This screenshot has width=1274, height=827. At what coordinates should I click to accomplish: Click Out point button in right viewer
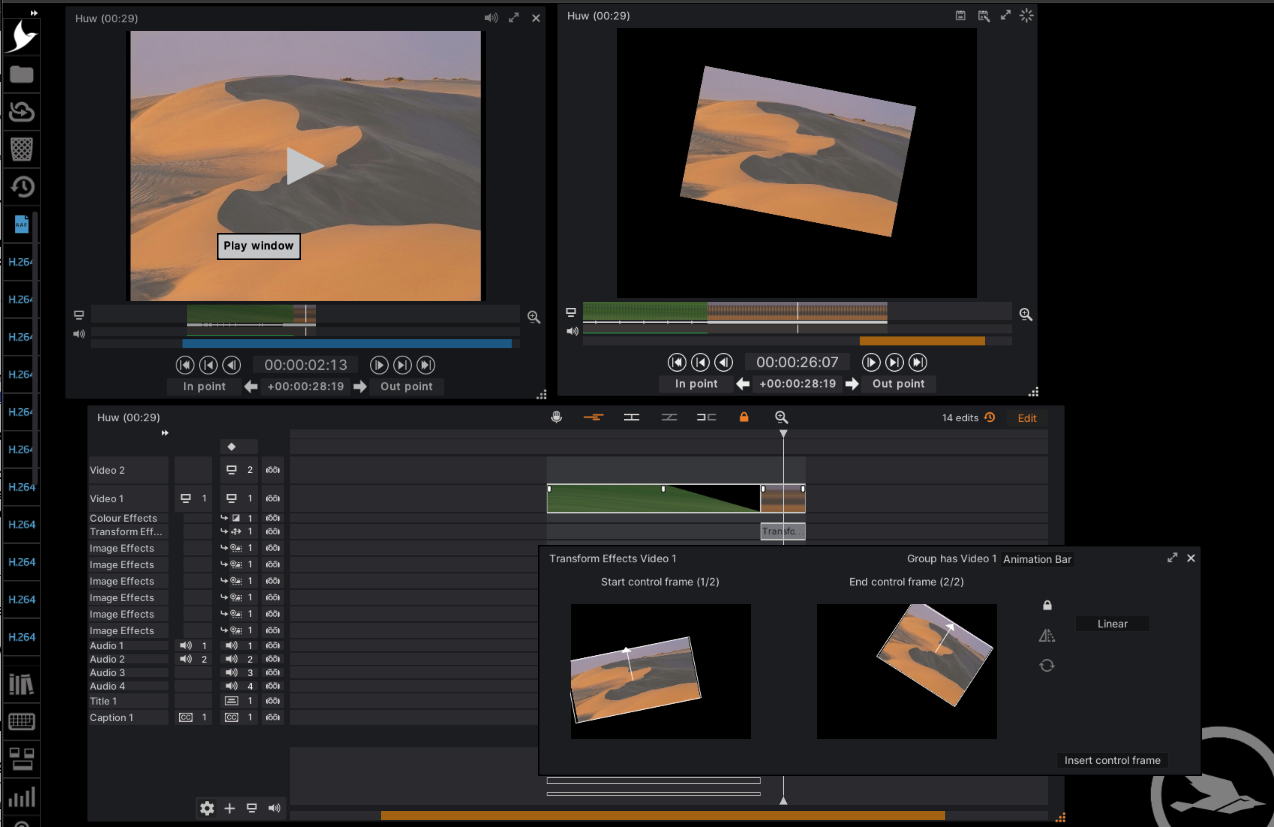click(898, 384)
